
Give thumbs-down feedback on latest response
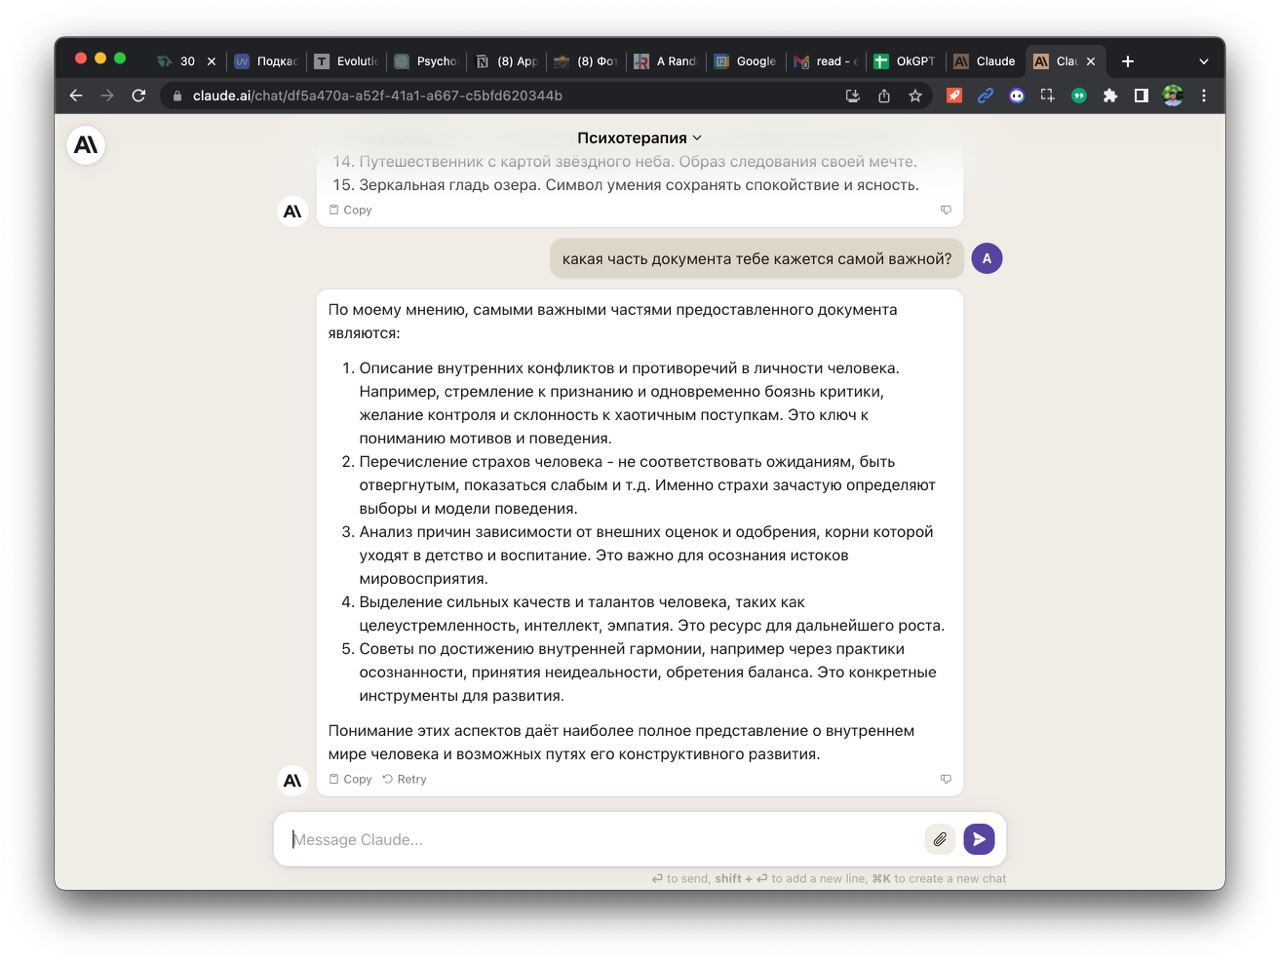coord(946,779)
